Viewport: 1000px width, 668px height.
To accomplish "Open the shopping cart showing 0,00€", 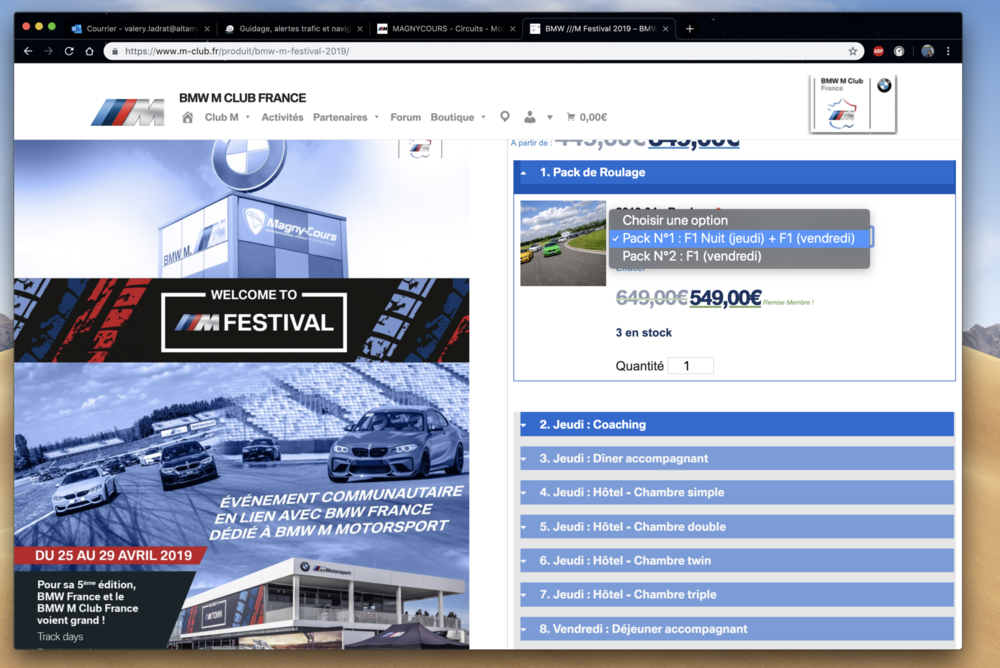I will point(587,117).
